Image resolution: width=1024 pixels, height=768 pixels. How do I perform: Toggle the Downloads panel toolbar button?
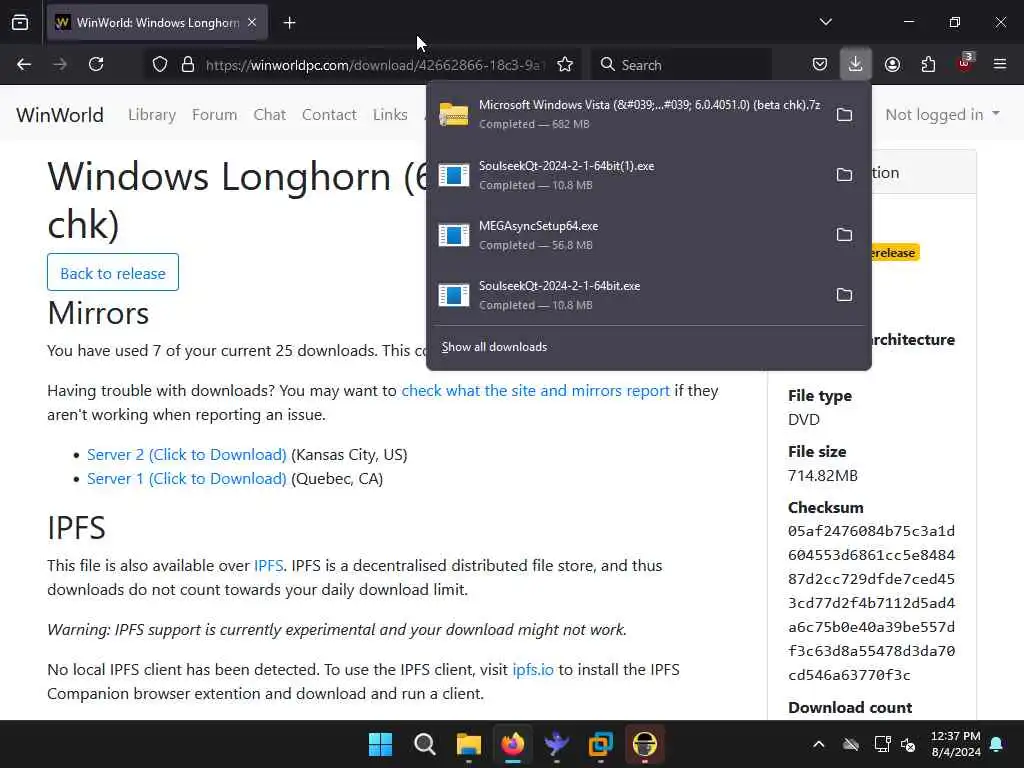[856, 64]
